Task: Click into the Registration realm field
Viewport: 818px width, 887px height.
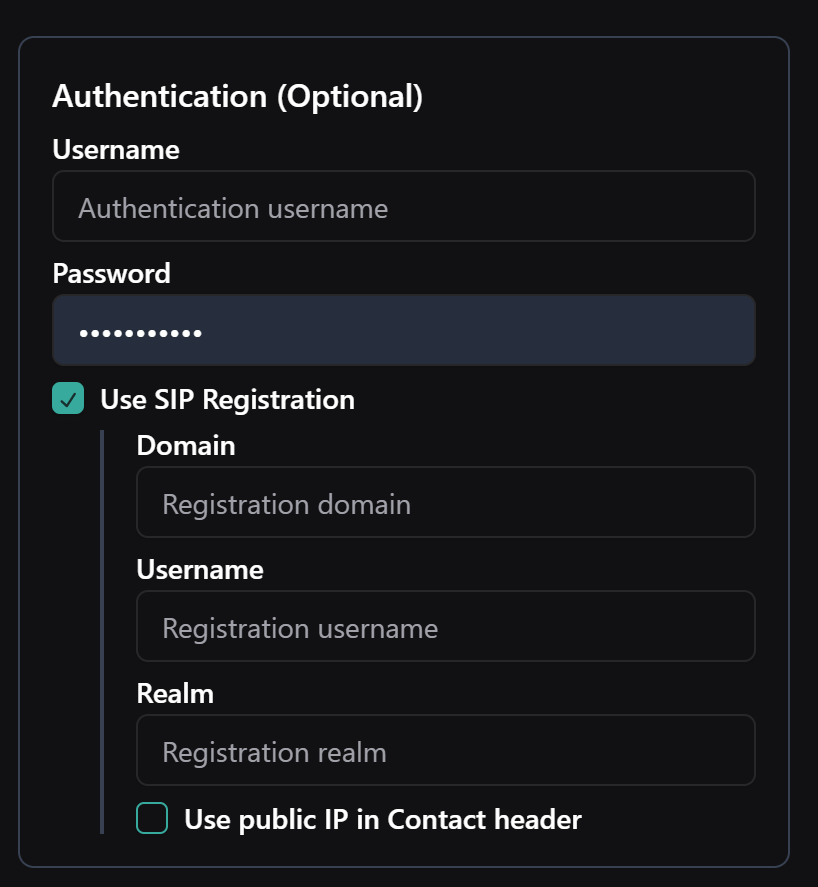Action: click(x=445, y=751)
